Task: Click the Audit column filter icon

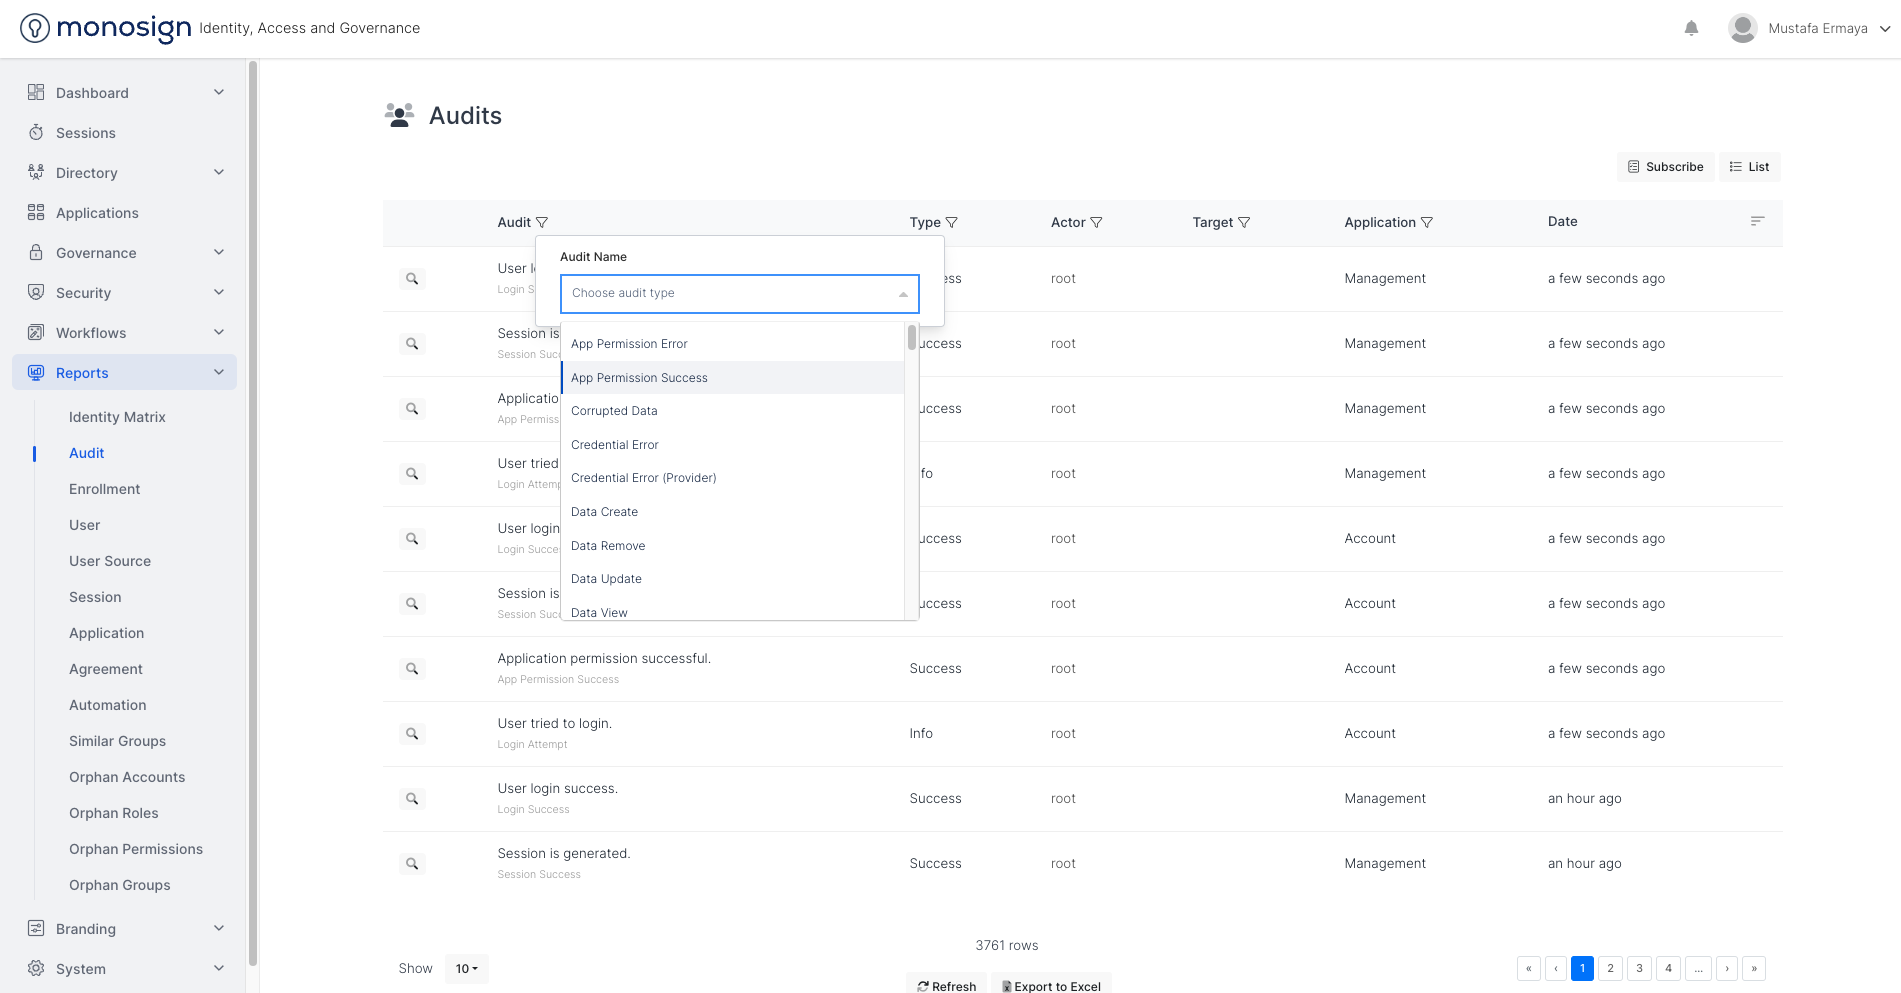Action: point(542,223)
